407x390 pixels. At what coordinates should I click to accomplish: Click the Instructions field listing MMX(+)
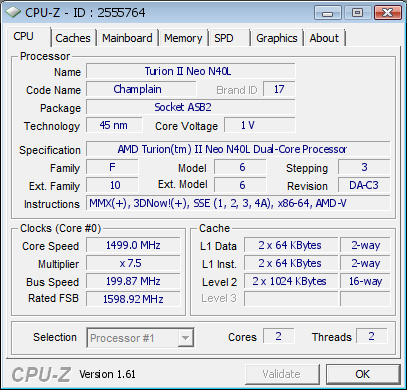click(238, 203)
